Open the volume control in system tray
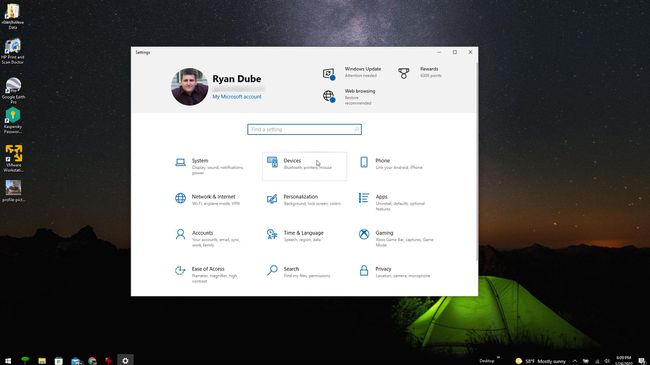The height and width of the screenshot is (365, 650). [x=607, y=361]
